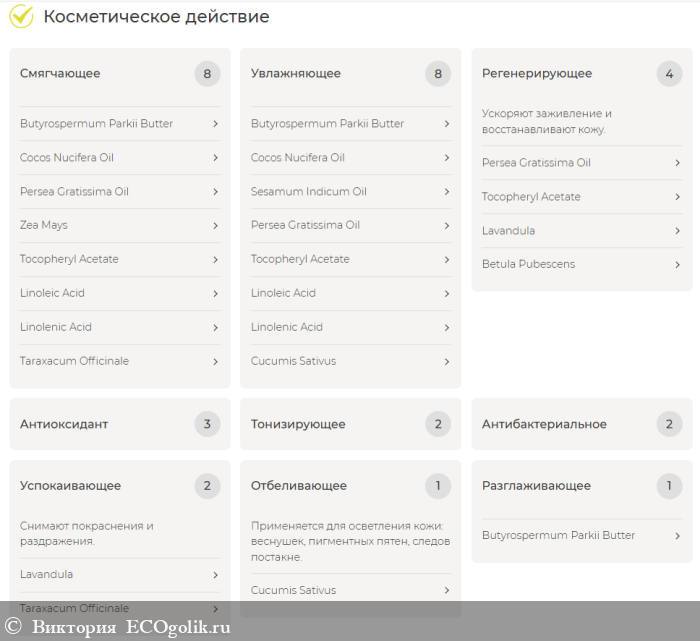Click the arrow next to Betula Pubescens
The width and height of the screenshot is (700, 641).
pos(677,265)
